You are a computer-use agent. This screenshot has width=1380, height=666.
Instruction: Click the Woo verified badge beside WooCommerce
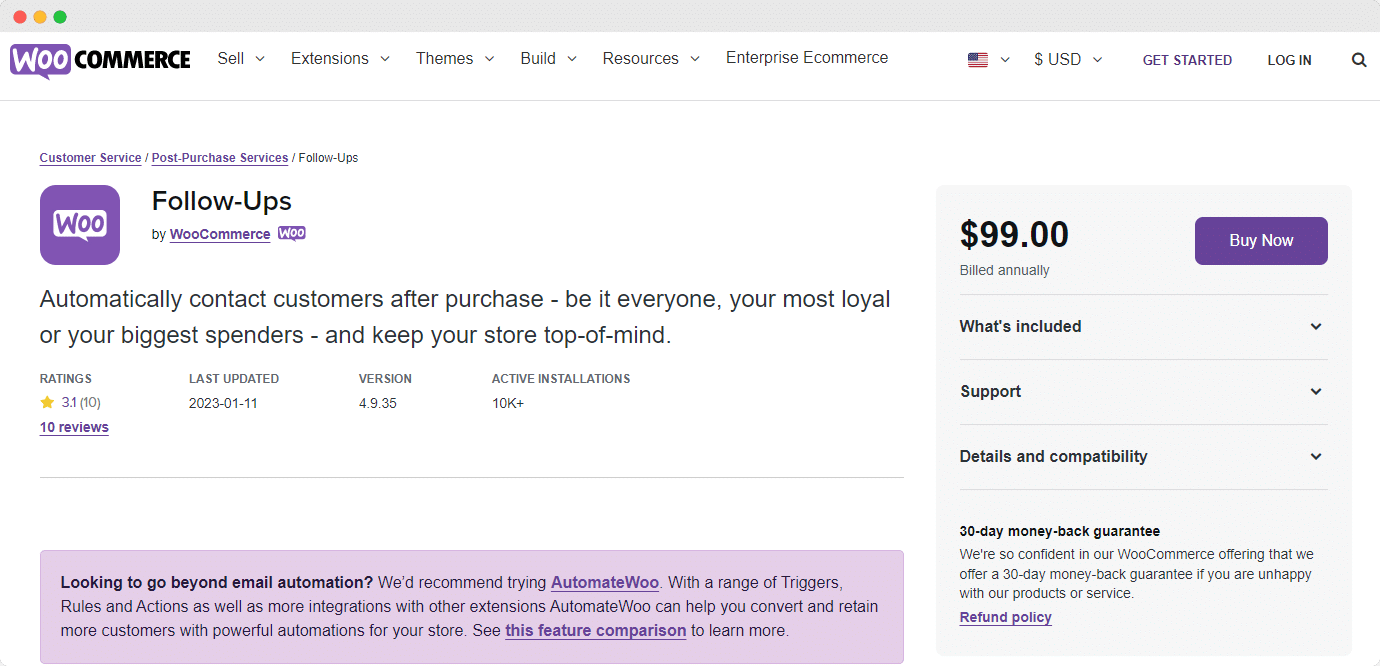tap(291, 233)
